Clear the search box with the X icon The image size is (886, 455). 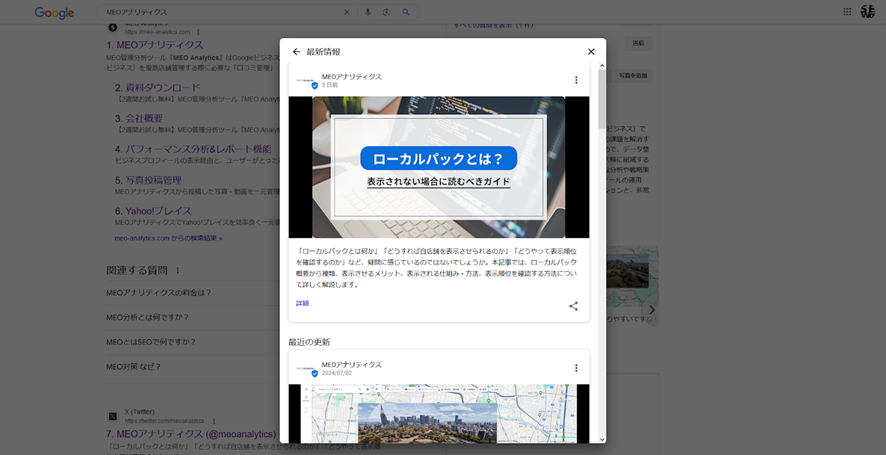(x=347, y=12)
